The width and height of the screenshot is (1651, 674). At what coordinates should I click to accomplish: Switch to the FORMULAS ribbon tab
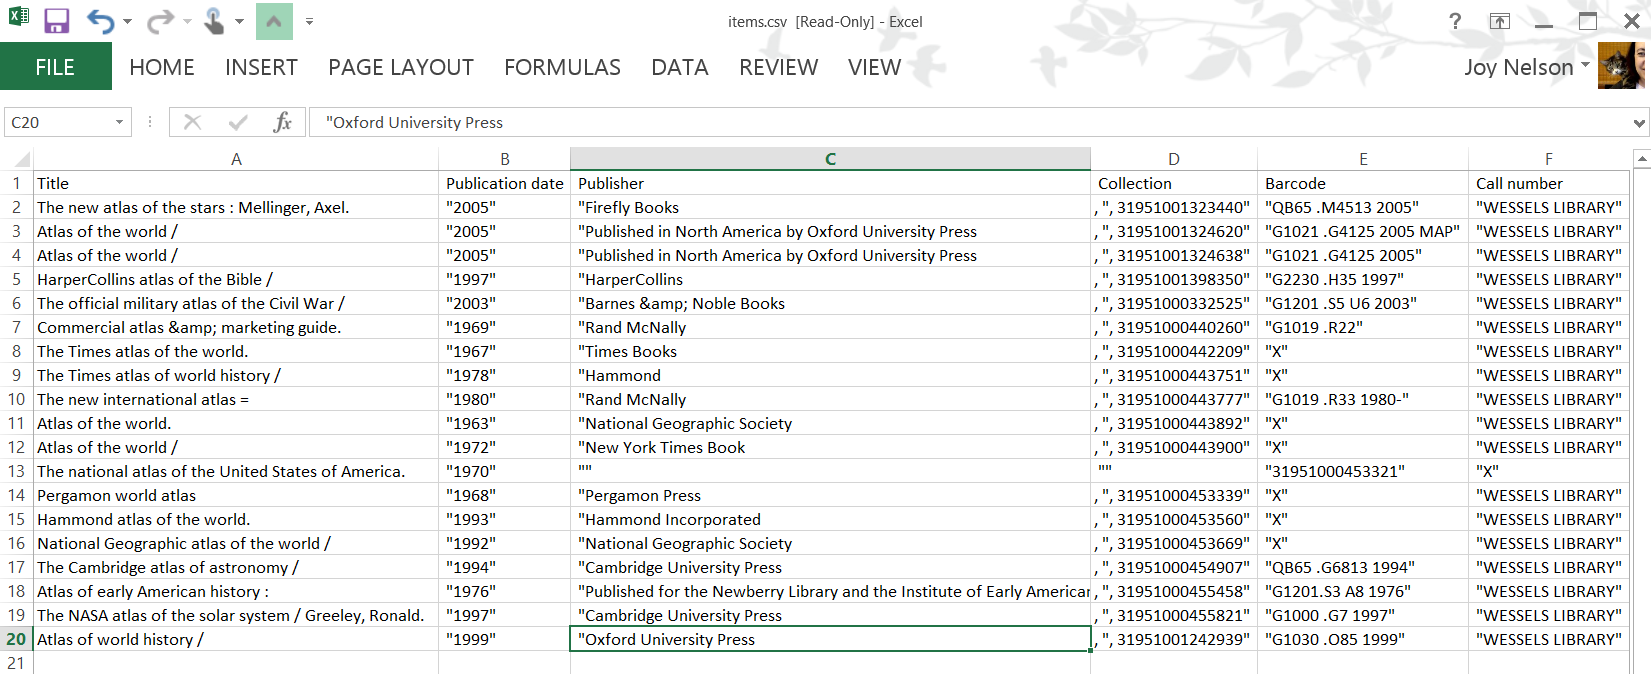562,67
